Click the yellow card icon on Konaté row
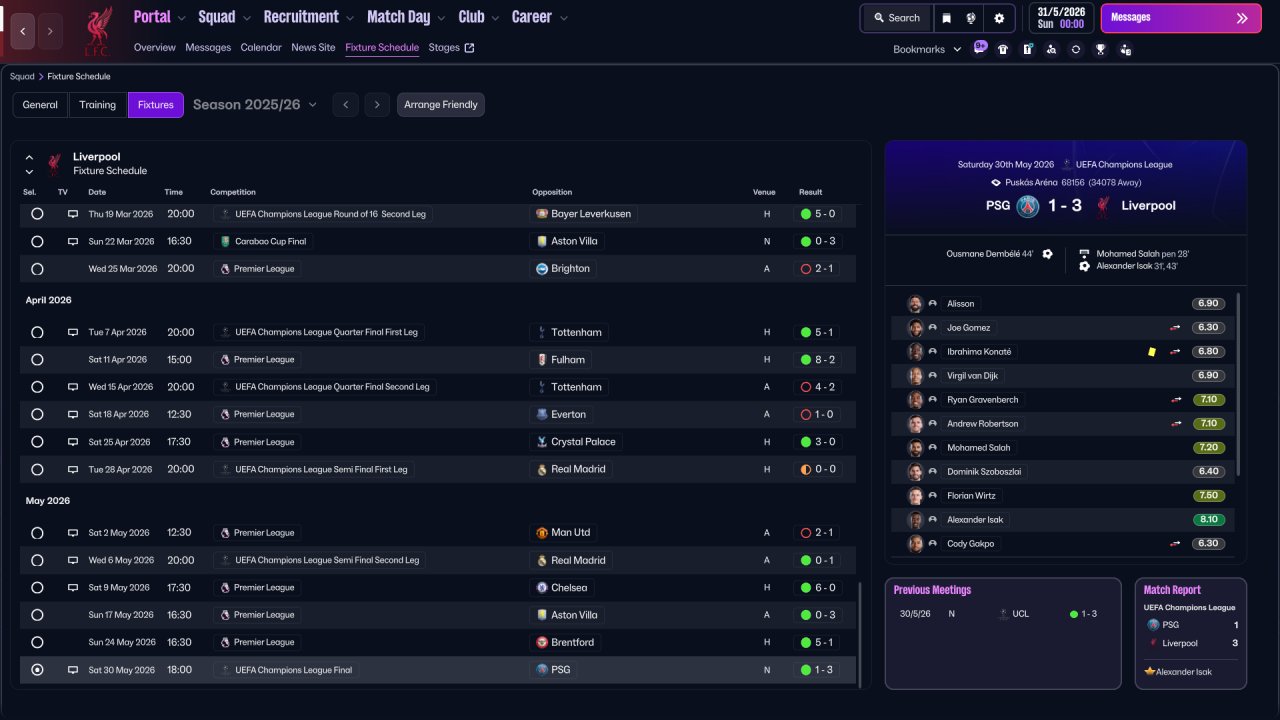This screenshot has width=1280, height=720. tap(1152, 352)
